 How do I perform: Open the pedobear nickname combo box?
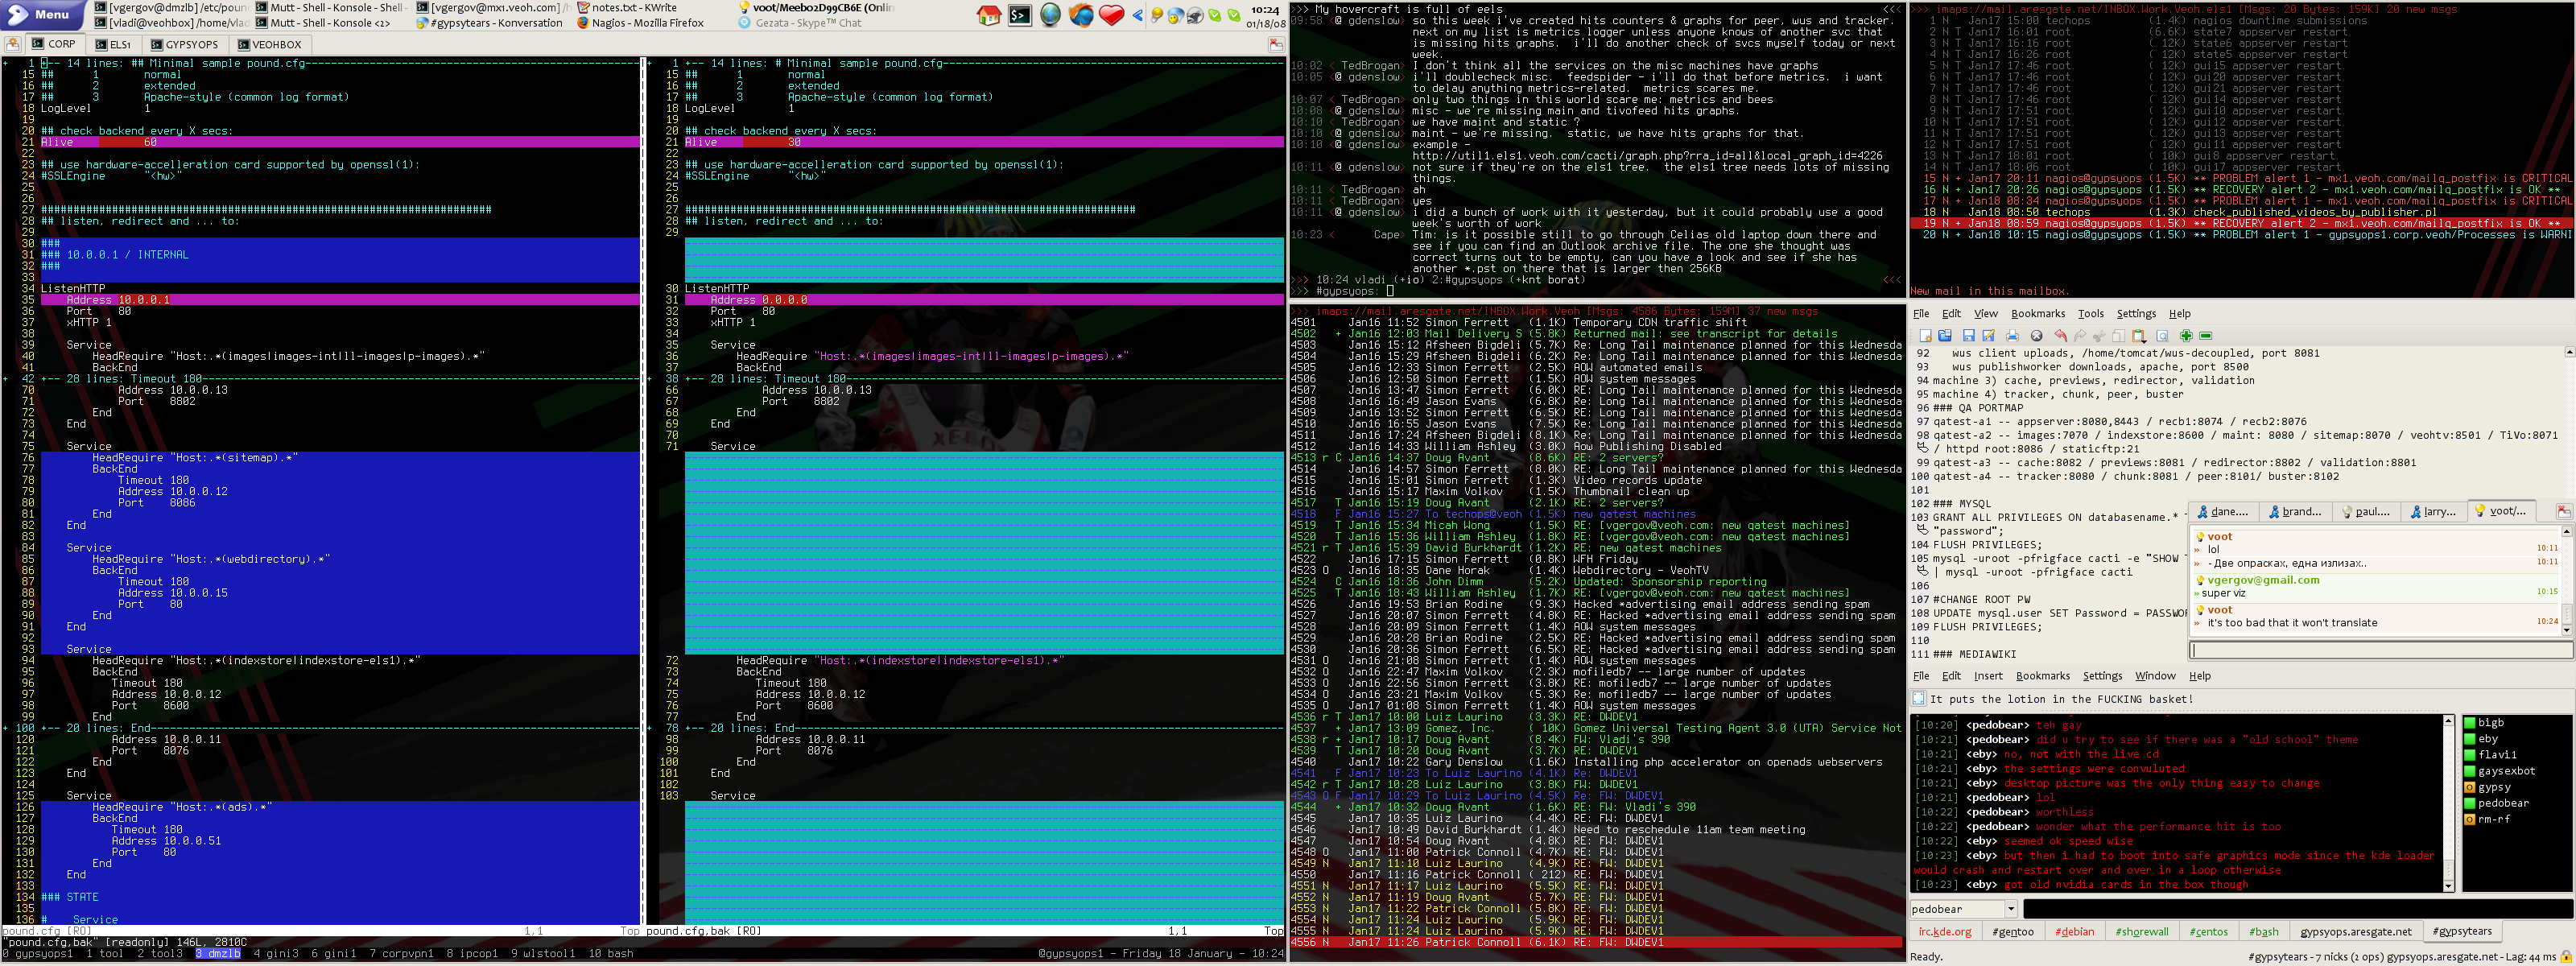[x=2011, y=909]
